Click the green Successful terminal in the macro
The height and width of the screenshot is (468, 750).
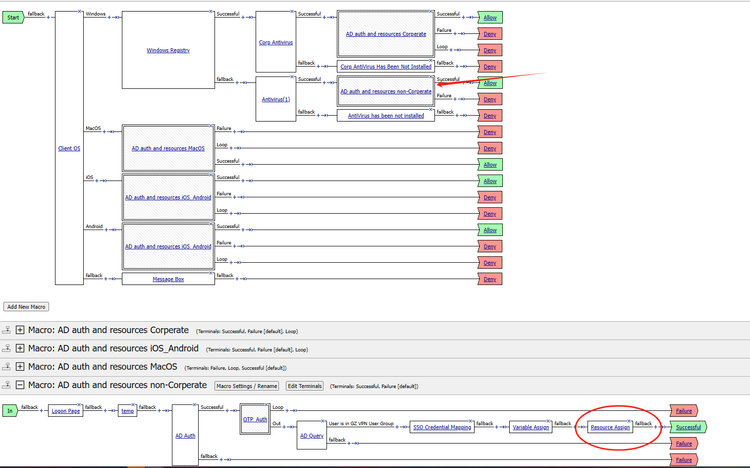pos(687,427)
